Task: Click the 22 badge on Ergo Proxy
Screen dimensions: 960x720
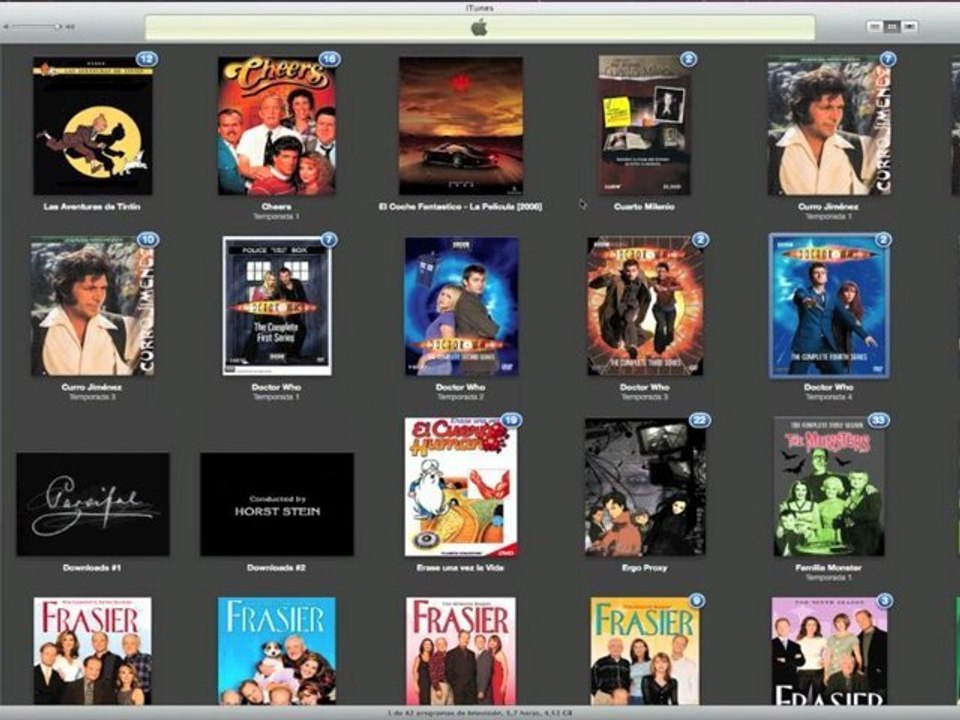Action: pos(700,420)
